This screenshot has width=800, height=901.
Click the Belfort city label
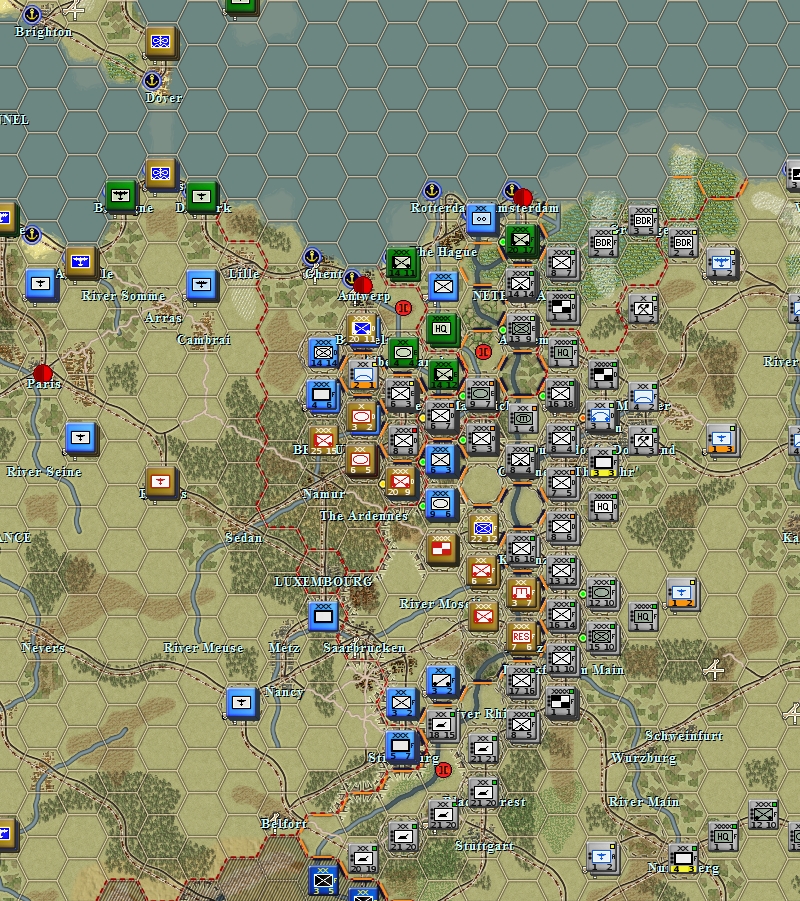pos(284,823)
